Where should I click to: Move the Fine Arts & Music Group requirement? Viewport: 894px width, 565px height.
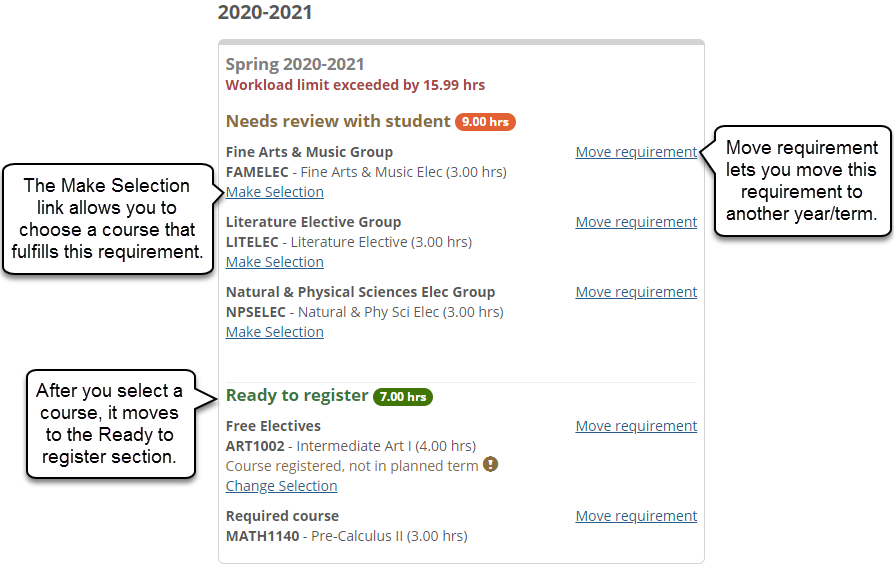[x=636, y=152]
